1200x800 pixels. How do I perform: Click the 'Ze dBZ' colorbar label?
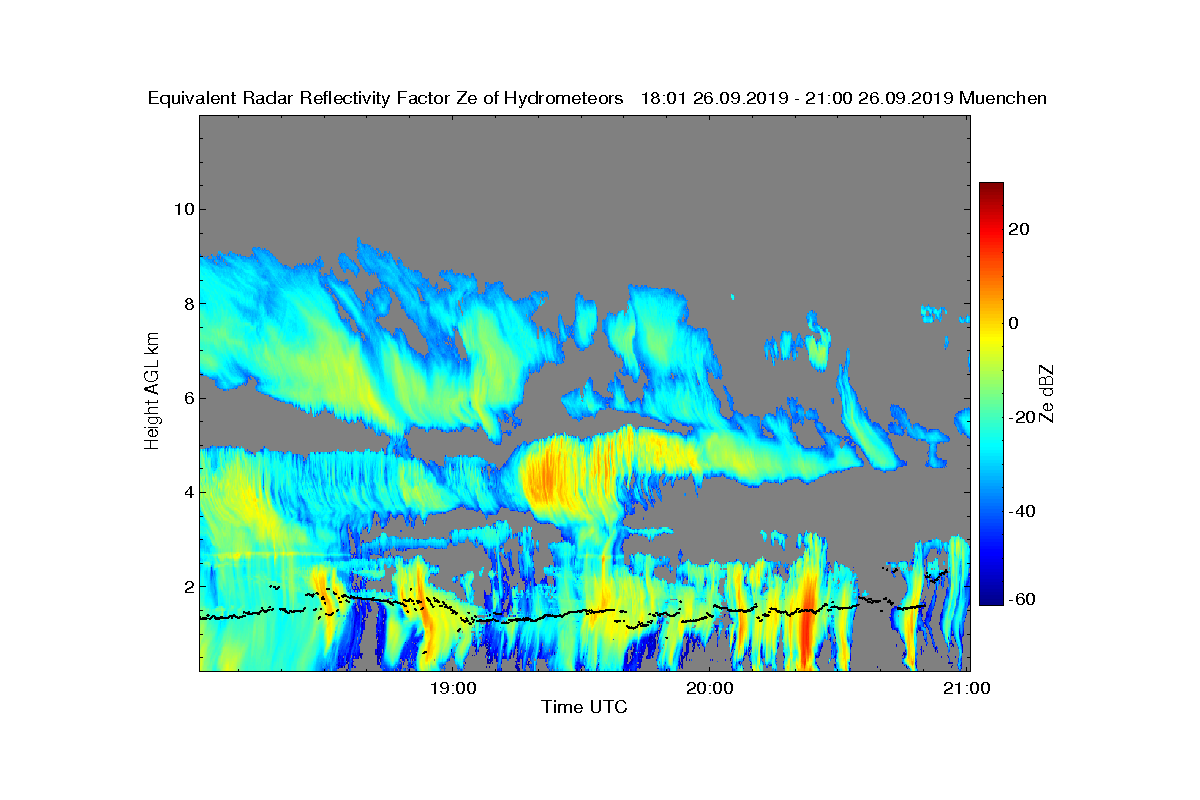(x=1048, y=393)
